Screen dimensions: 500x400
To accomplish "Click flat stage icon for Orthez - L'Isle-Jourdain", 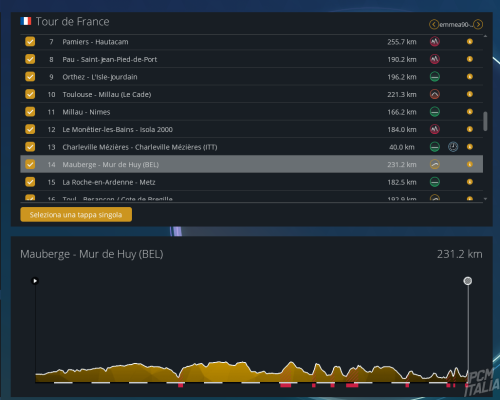I will (434, 77).
